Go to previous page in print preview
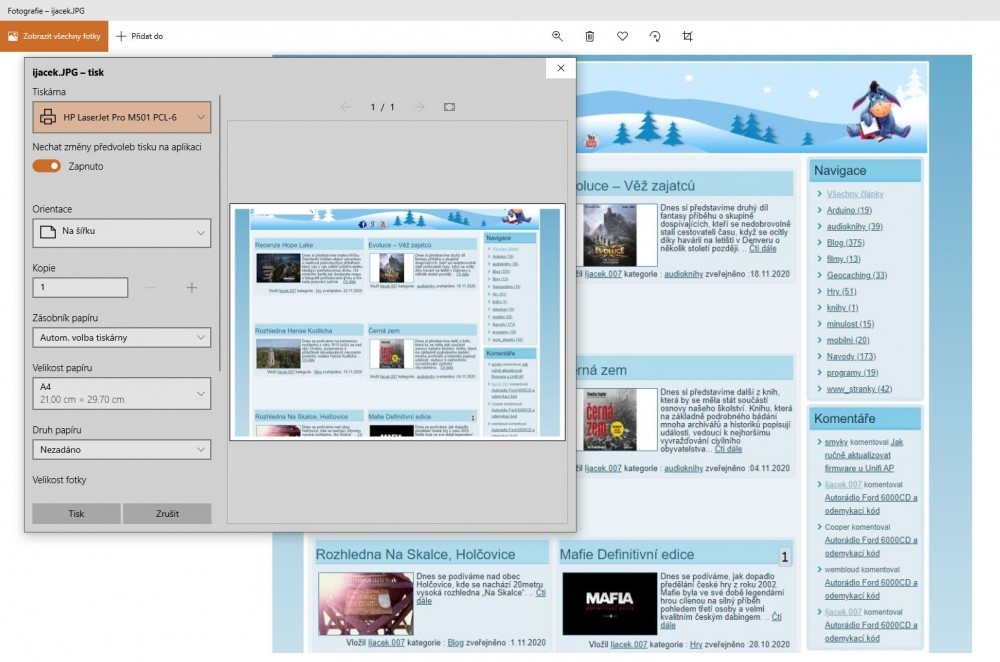 346,107
